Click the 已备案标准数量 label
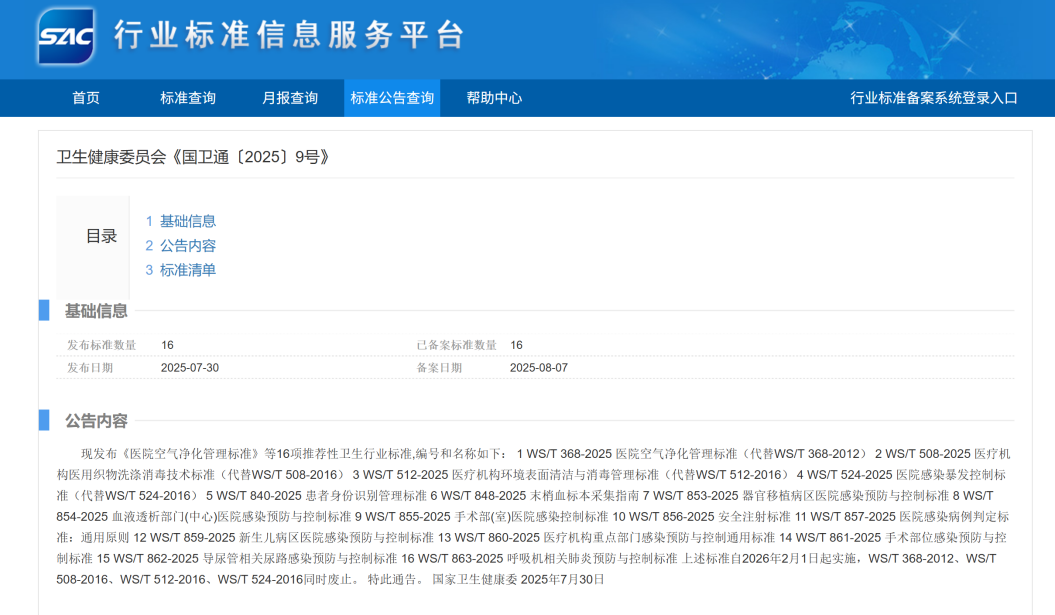Image resolution: width=1055 pixels, height=615 pixels. [456, 345]
